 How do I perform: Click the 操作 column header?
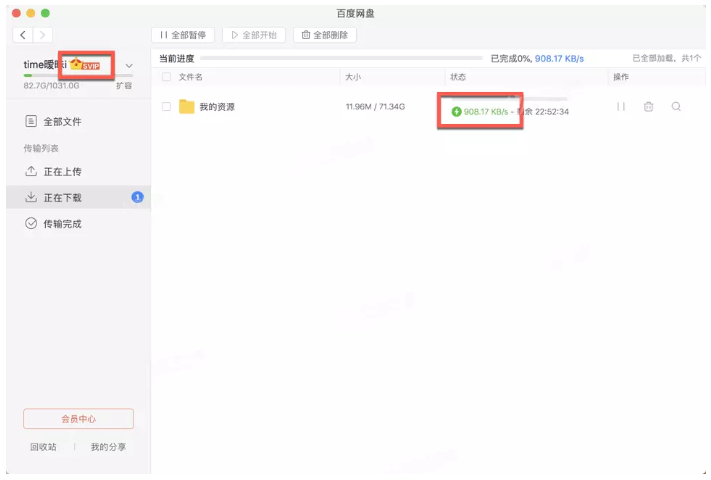[621, 77]
